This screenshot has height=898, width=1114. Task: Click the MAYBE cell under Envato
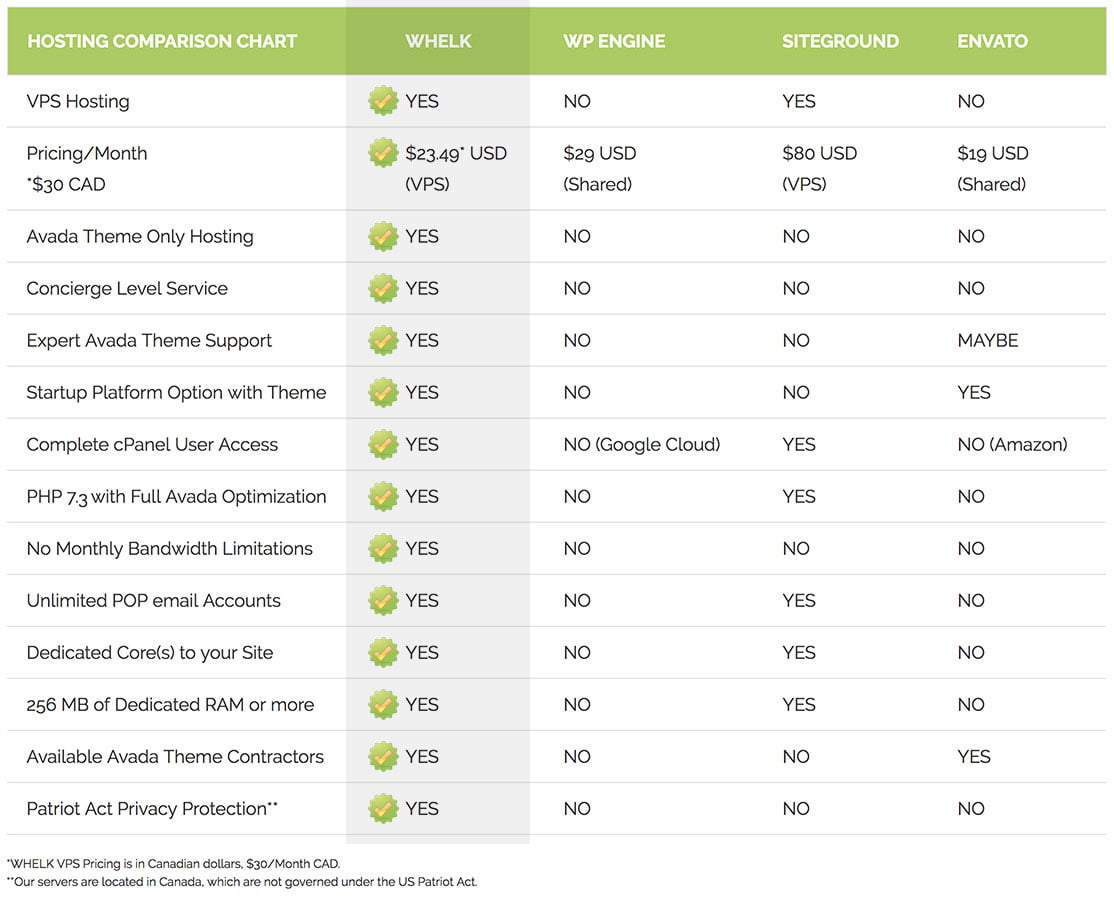987,341
